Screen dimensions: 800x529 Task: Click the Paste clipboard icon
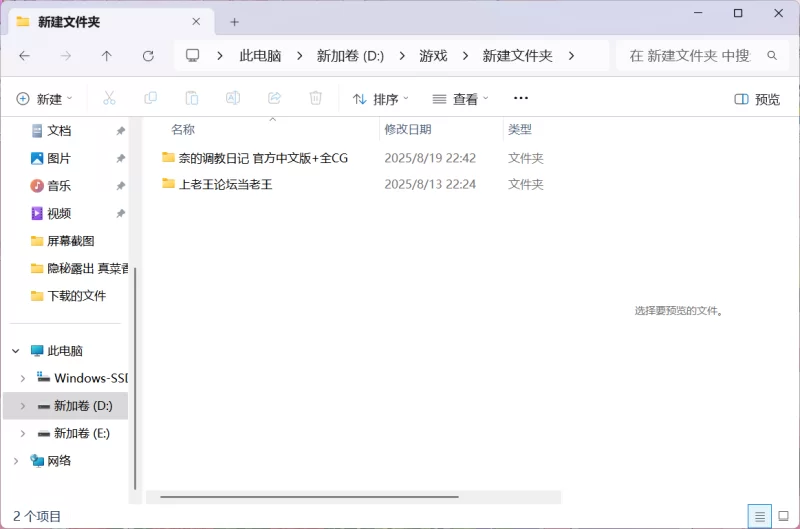[x=192, y=98]
